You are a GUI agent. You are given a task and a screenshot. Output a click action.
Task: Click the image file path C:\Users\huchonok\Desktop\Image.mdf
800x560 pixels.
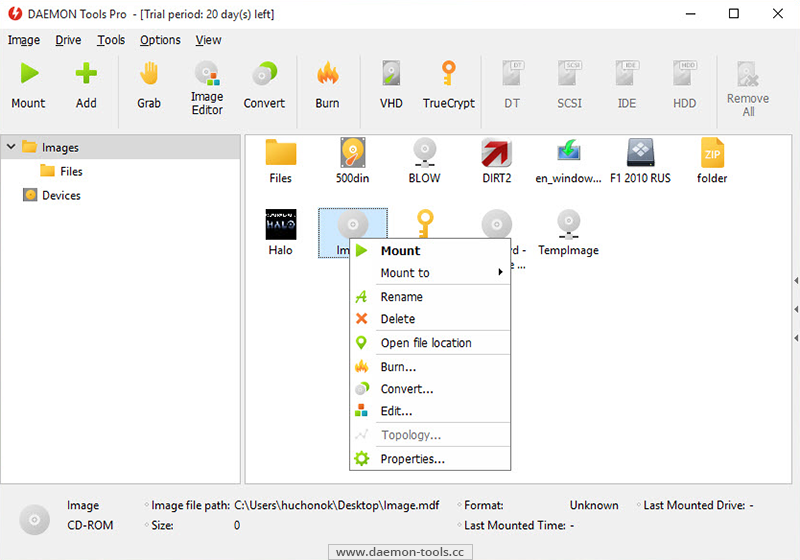point(337,505)
